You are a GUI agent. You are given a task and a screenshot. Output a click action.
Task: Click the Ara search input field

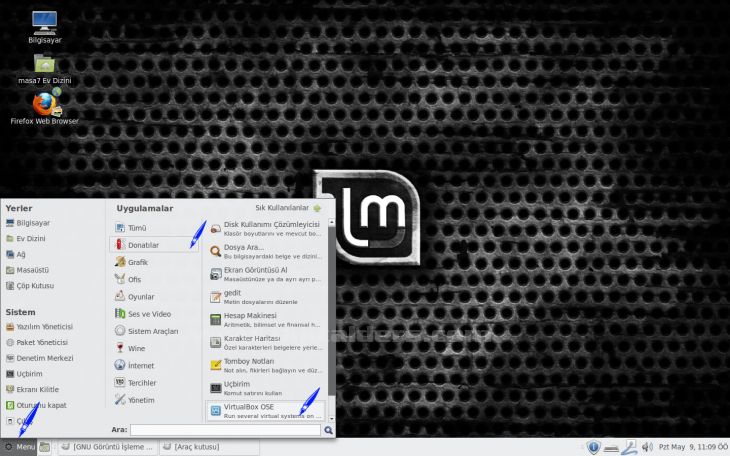225,430
